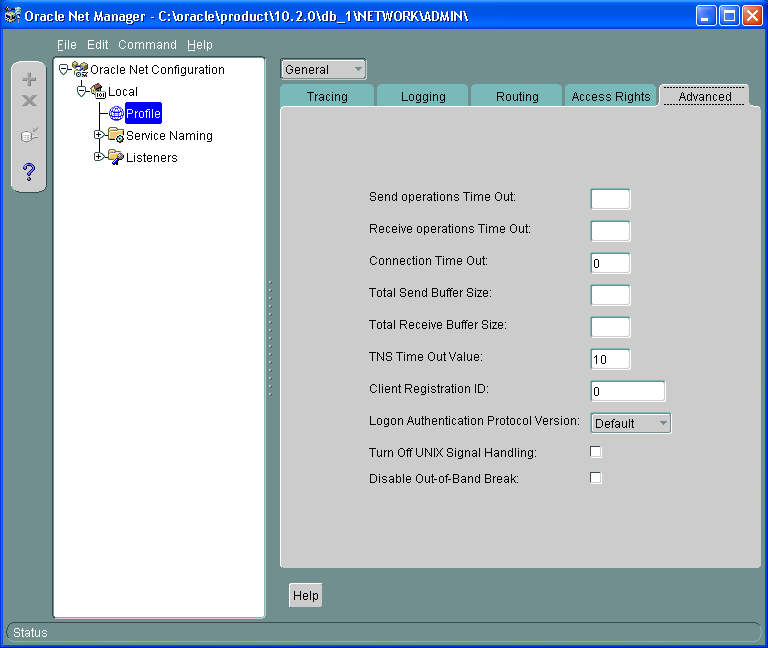
Task: Click the Total Receive Buffer Size field
Action: (610, 327)
